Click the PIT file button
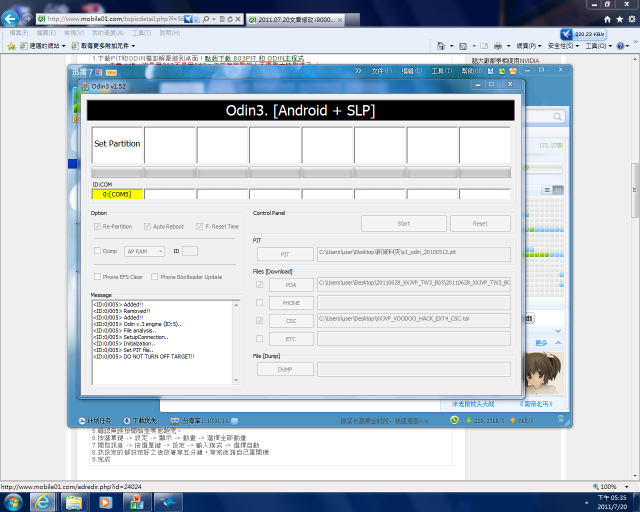 pos(285,254)
